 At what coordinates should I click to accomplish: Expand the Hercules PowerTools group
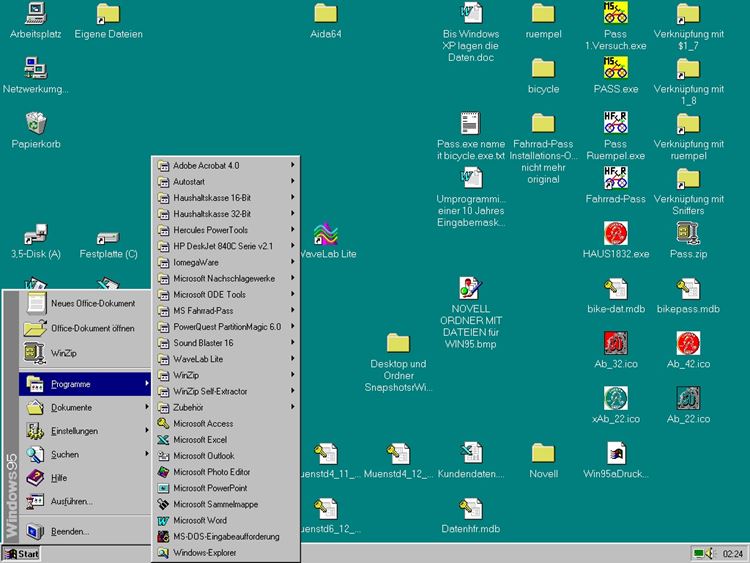(x=226, y=230)
